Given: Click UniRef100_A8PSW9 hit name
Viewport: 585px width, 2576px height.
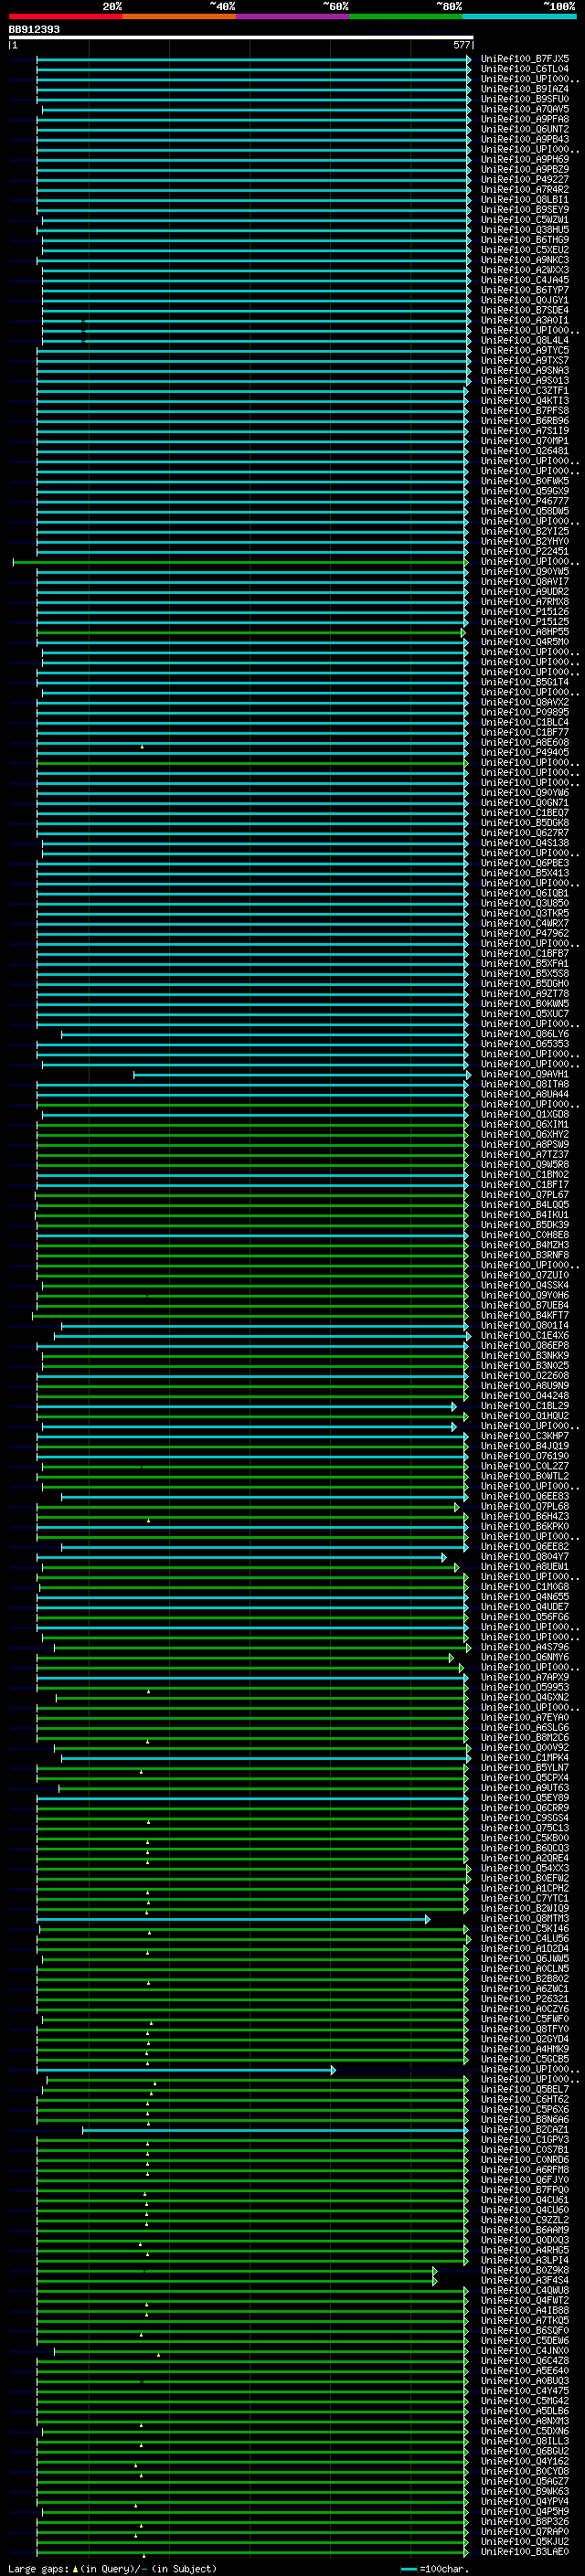Looking at the screenshot, I should click(525, 1144).
